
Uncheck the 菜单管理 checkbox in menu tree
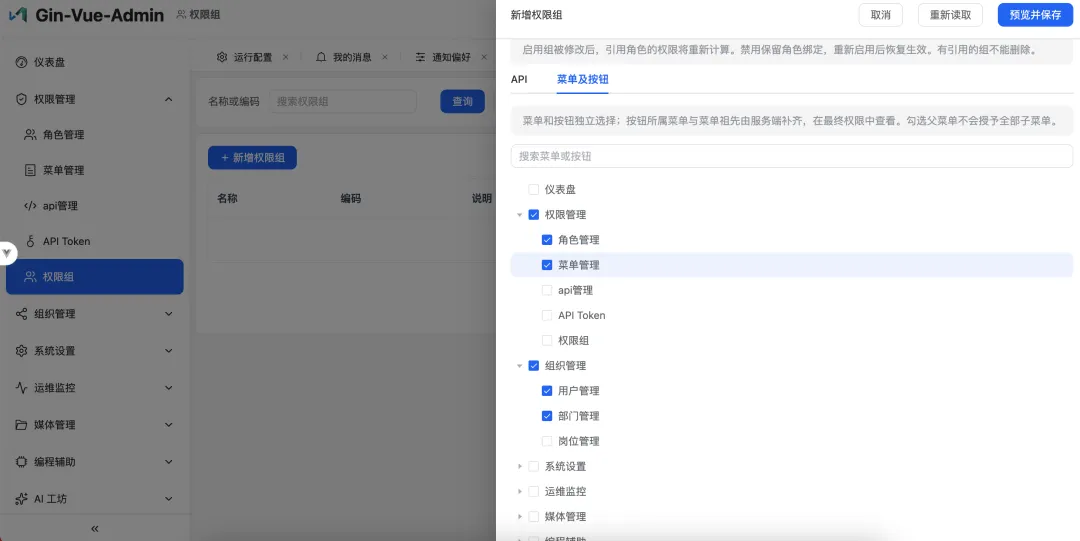(547, 265)
